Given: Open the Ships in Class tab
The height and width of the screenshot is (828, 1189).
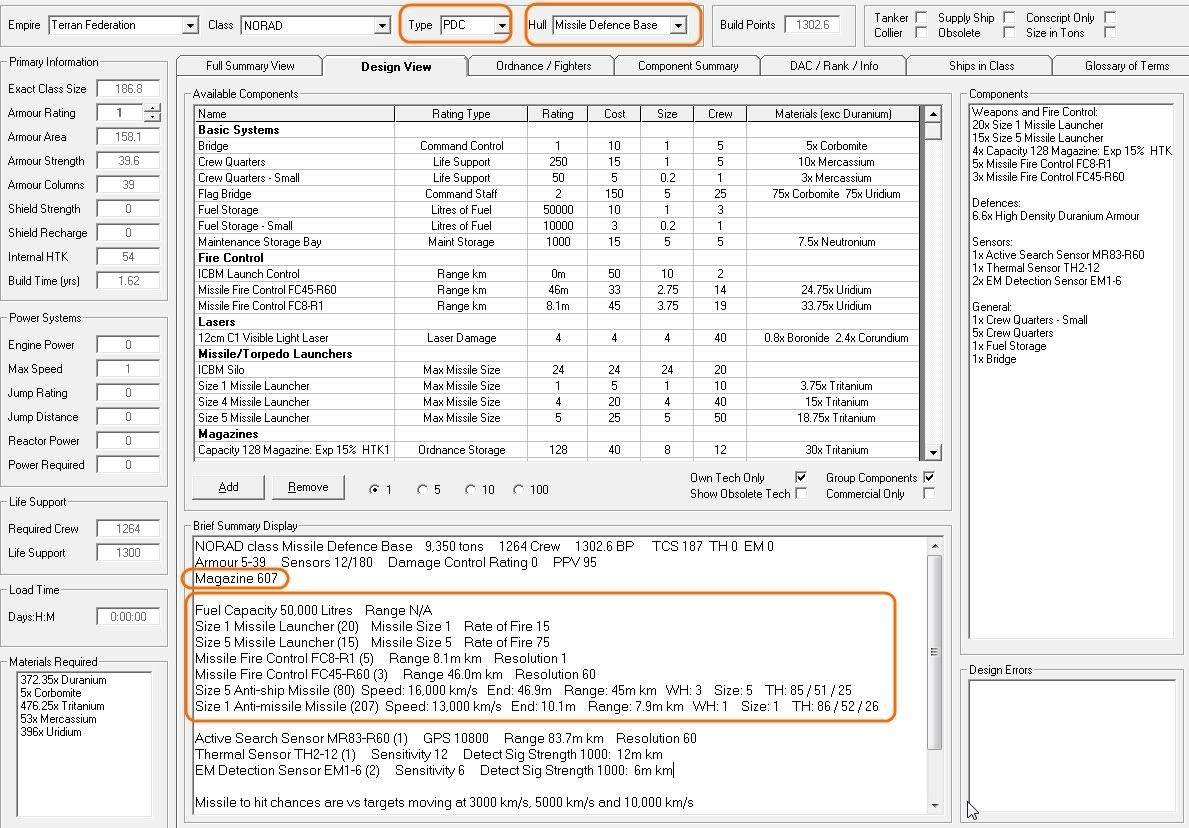Looking at the screenshot, I should click(x=981, y=66).
